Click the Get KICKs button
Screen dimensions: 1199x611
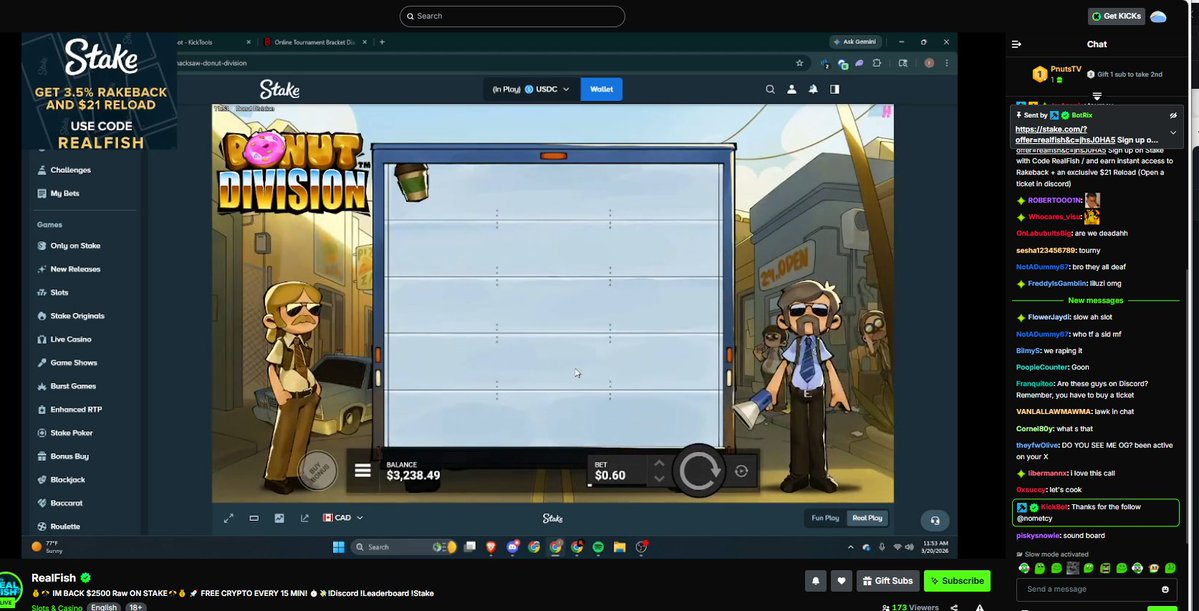click(x=1116, y=16)
